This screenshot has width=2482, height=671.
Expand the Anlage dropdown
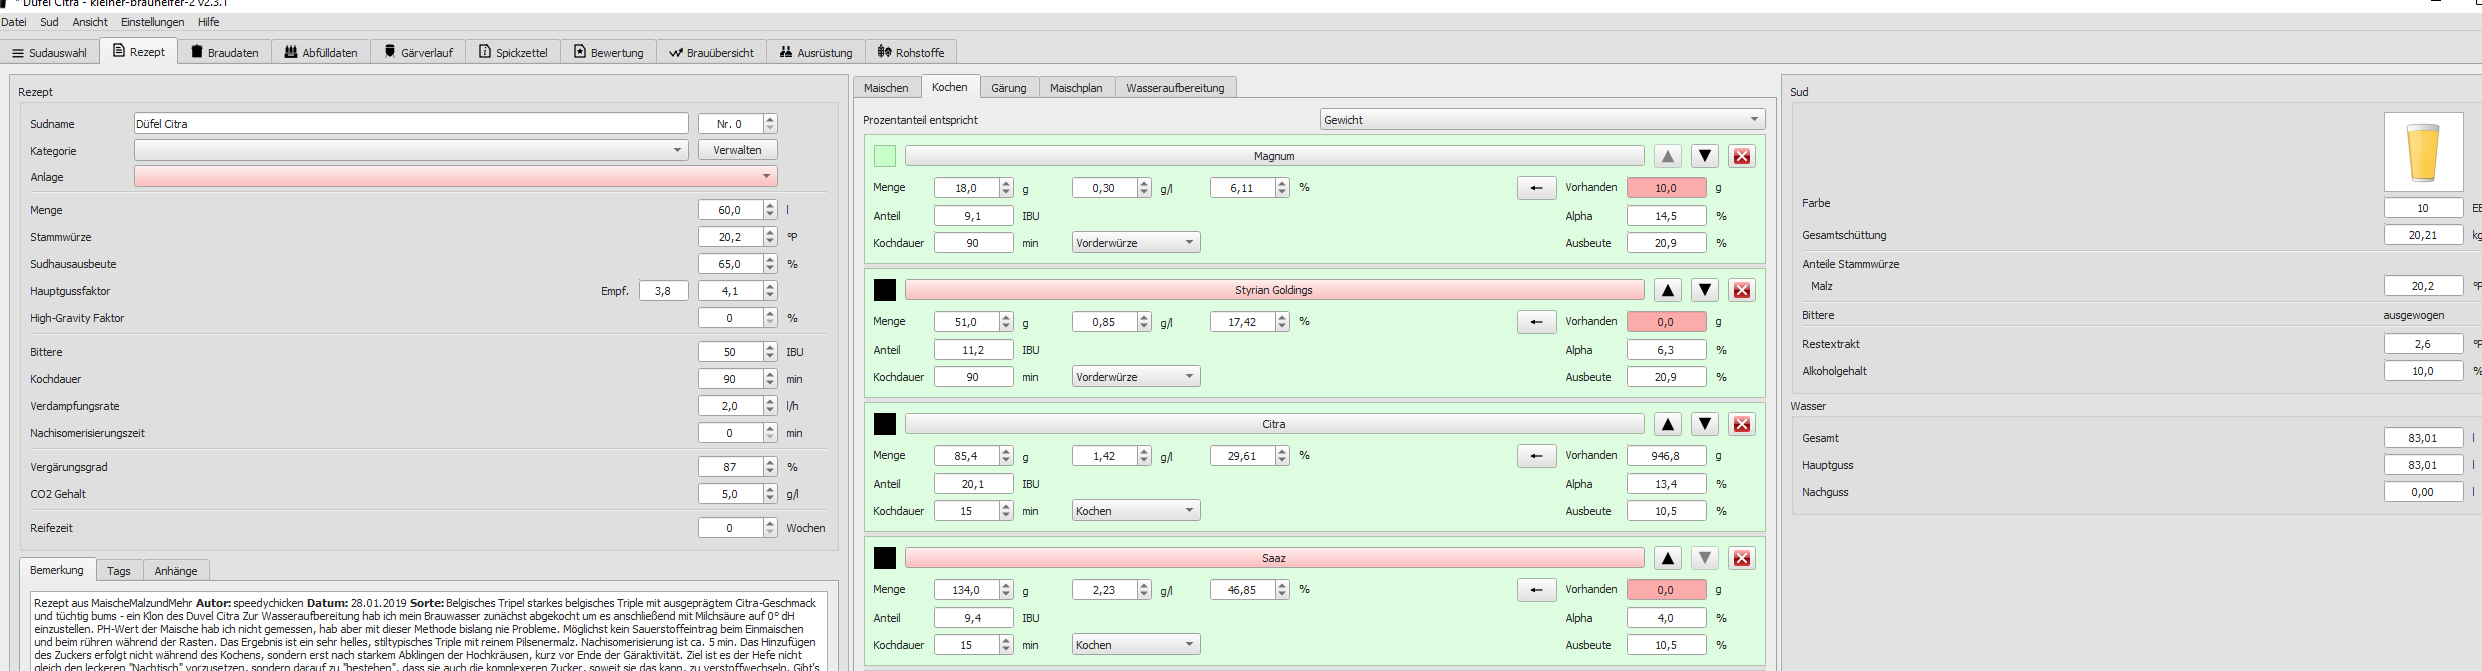455,177
